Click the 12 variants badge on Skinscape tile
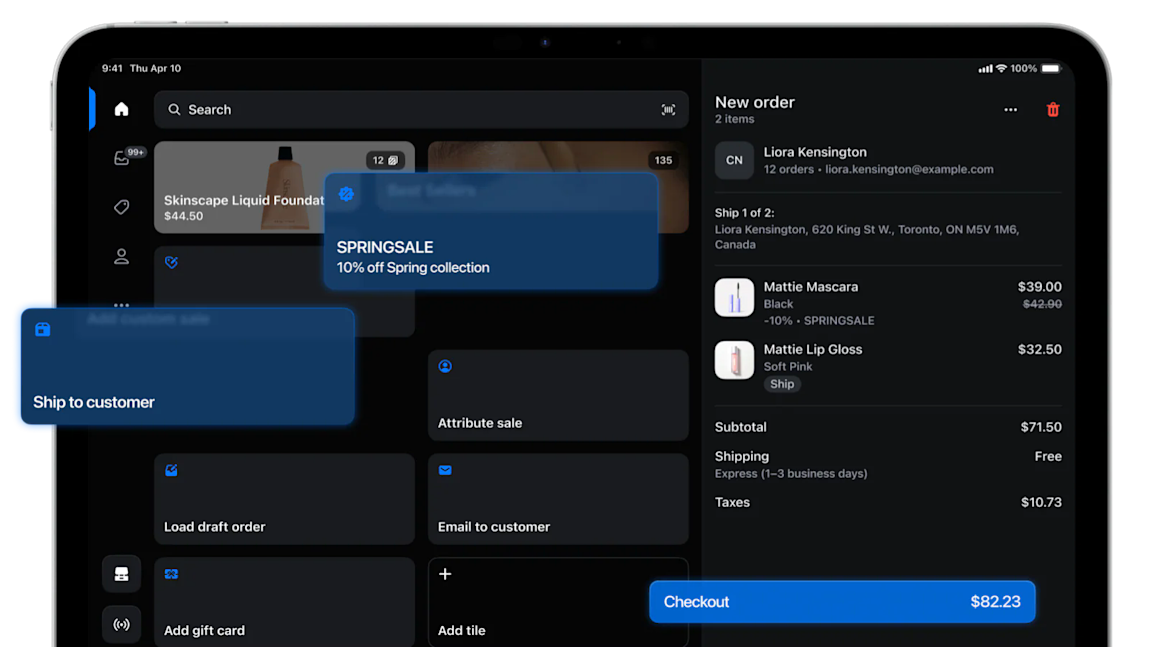1150x647 pixels. (385, 160)
